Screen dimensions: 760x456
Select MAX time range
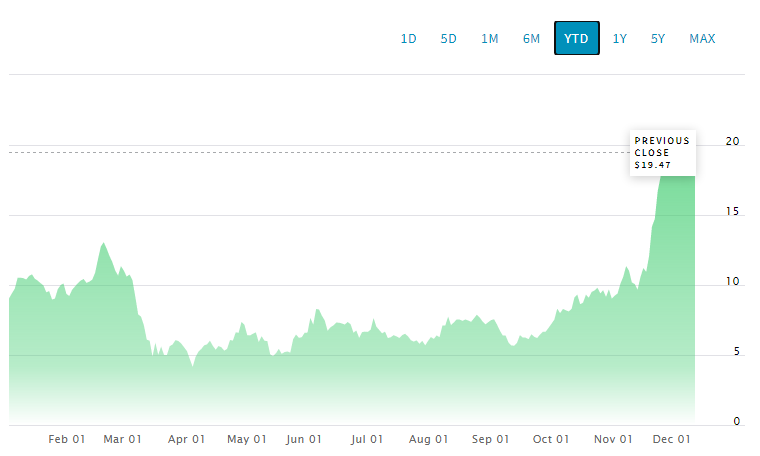[x=702, y=39]
